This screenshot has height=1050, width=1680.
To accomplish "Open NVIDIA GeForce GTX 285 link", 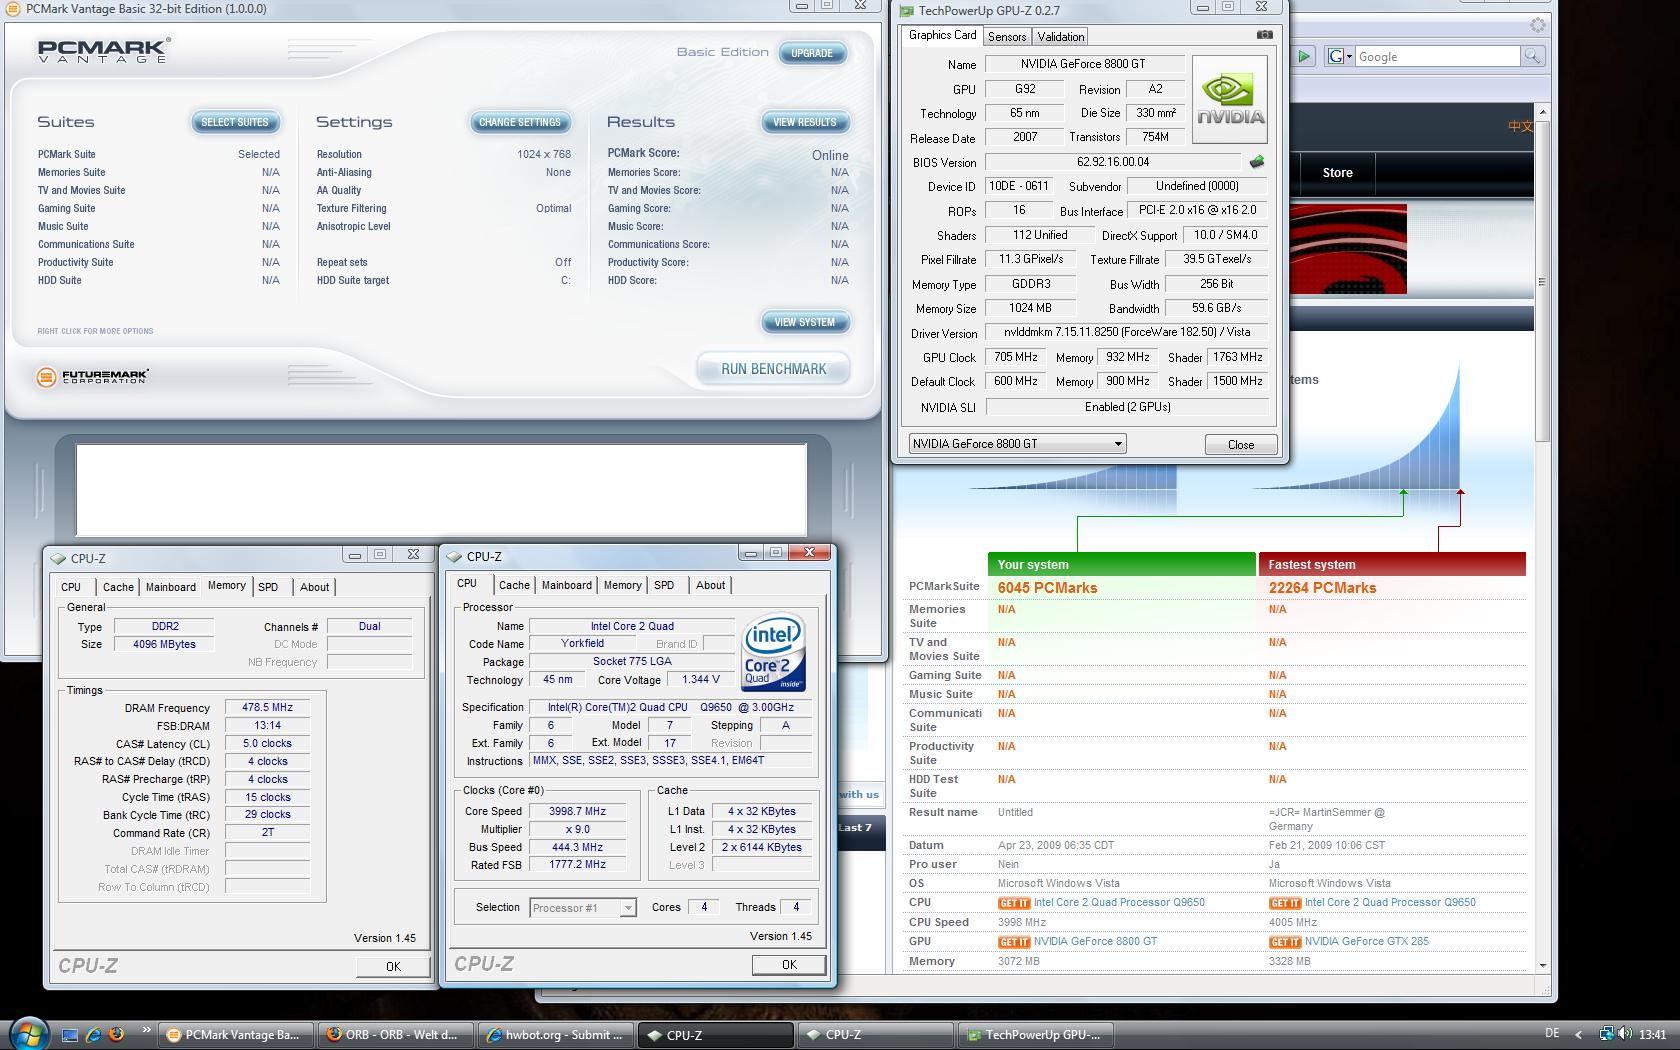I will coord(1366,941).
